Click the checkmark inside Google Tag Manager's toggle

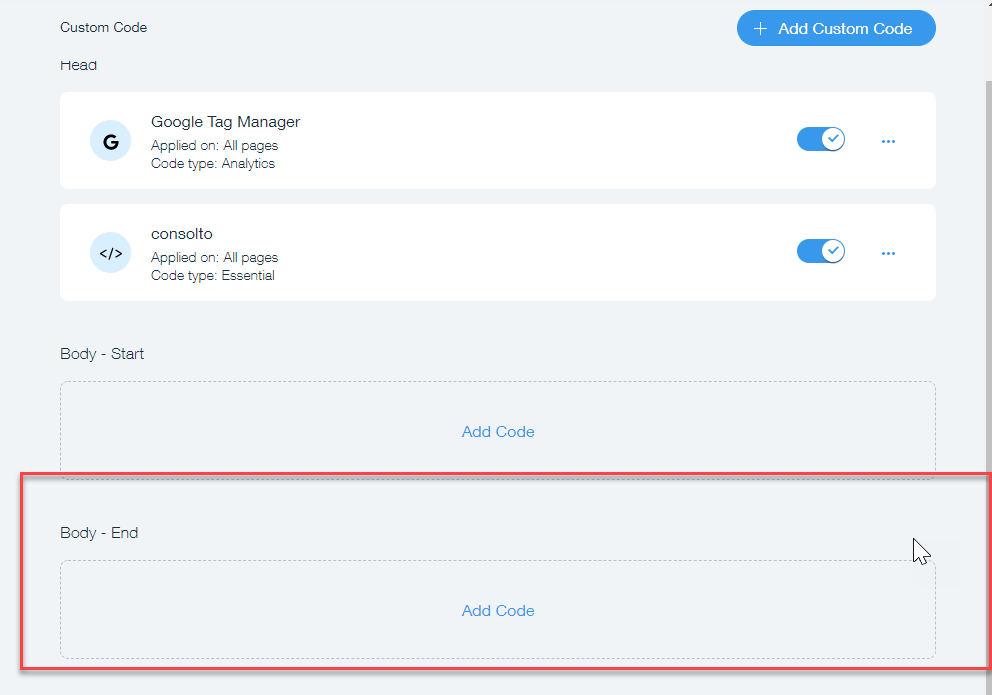[x=831, y=139]
